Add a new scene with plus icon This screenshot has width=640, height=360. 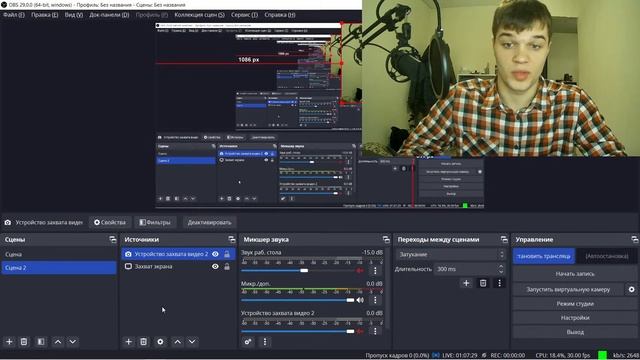pyautogui.click(x=9, y=342)
